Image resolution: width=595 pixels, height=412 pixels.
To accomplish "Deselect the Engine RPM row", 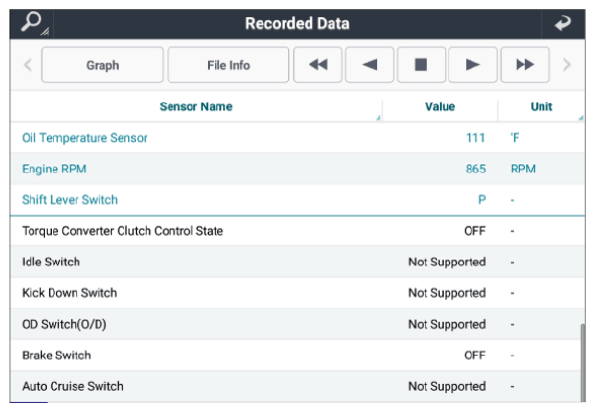I will [298, 169].
